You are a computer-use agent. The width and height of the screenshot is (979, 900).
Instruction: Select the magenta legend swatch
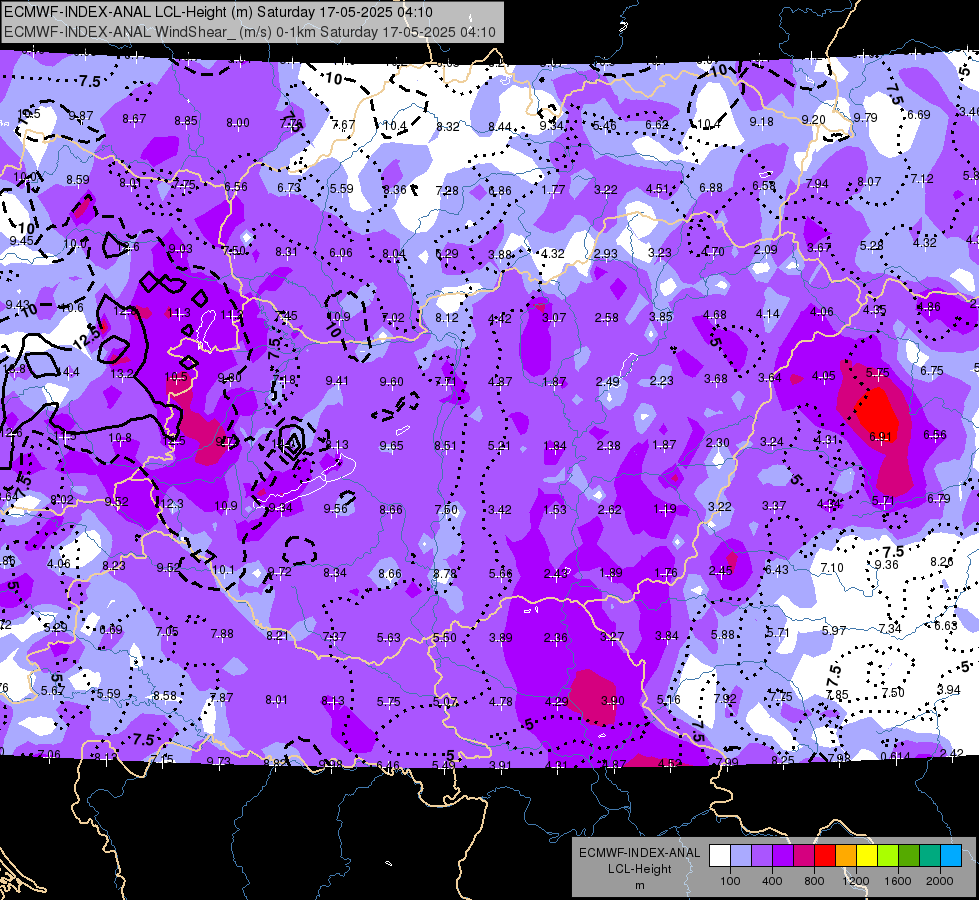click(x=804, y=856)
